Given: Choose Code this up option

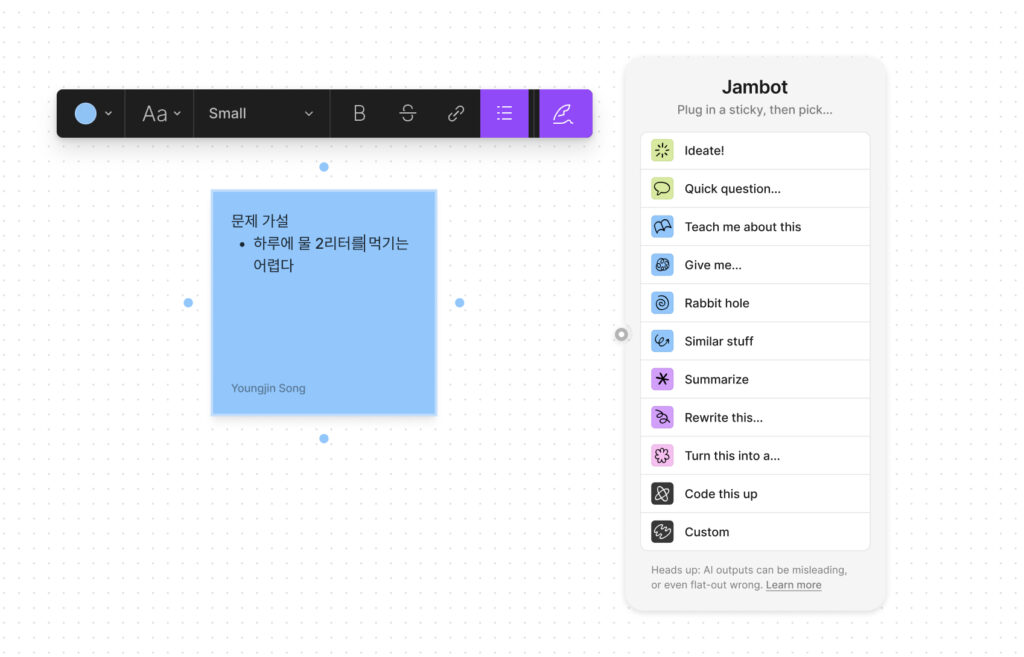Looking at the screenshot, I should (x=755, y=494).
